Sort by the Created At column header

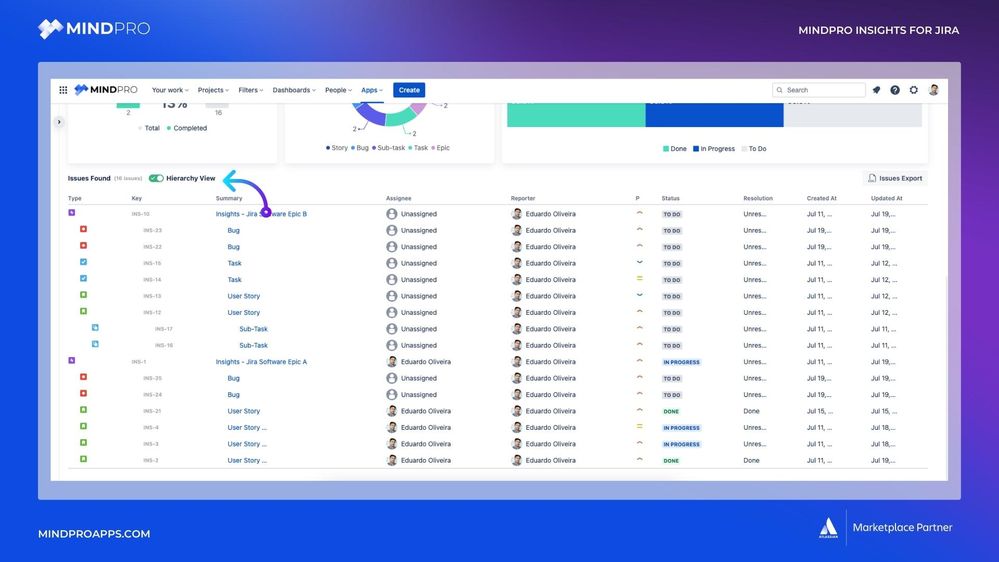click(x=821, y=198)
